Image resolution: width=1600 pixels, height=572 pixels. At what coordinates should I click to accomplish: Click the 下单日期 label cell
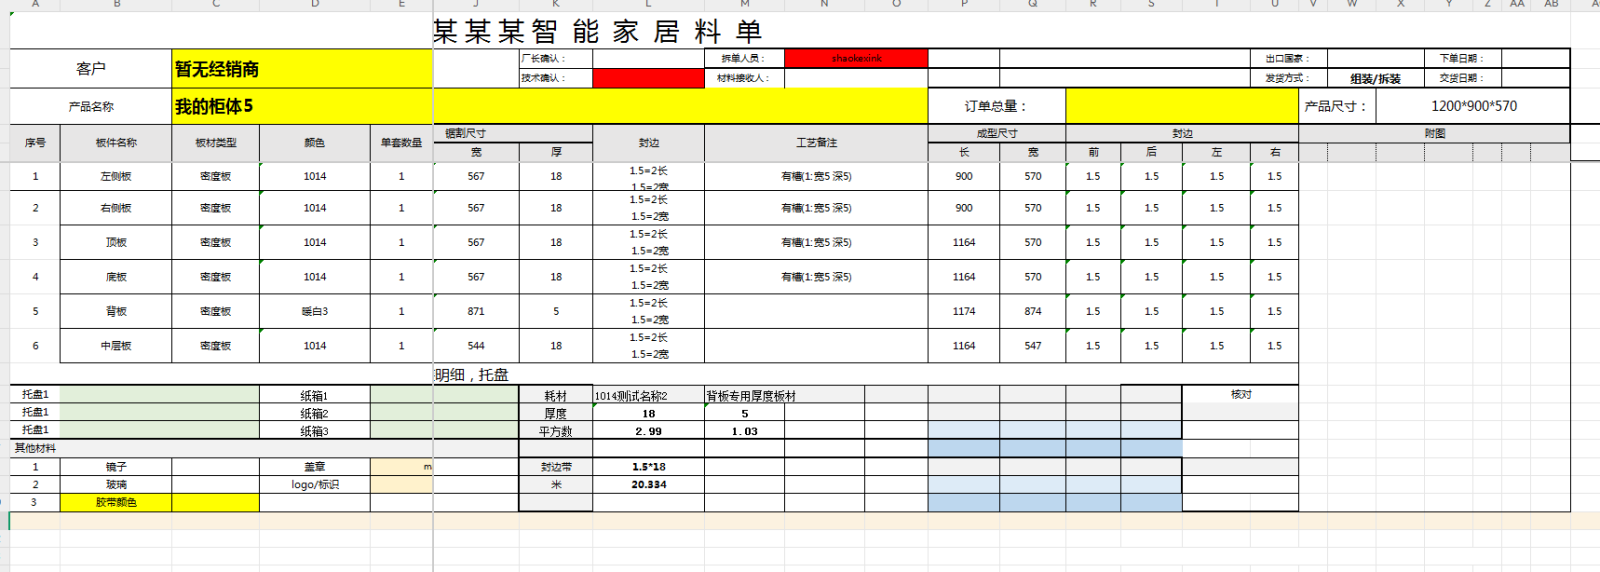pyautogui.click(x=1462, y=59)
